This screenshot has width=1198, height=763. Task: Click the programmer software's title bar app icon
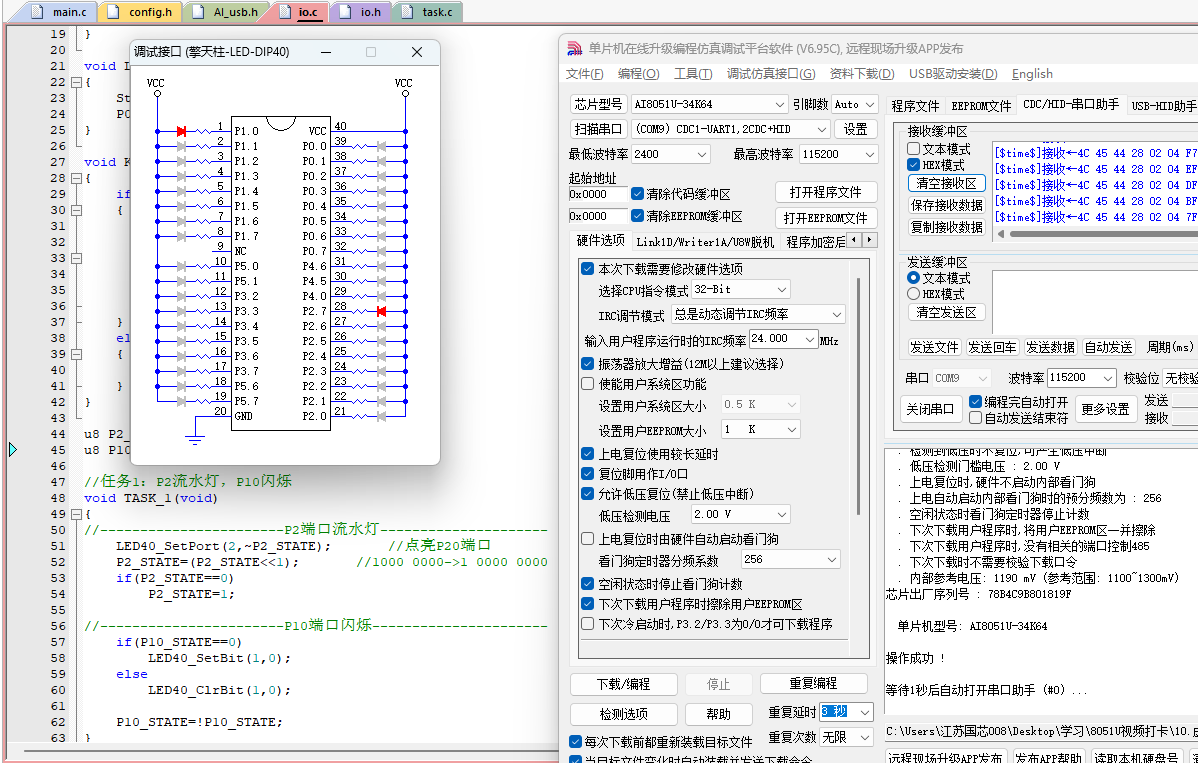point(575,49)
